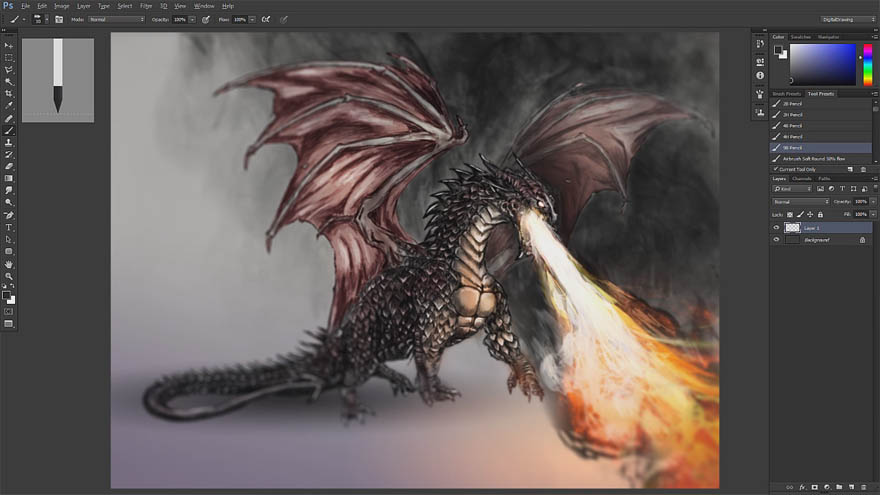Image resolution: width=880 pixels, height=495 pixels.
Task: Open the Window menu
Action: pos(204,6)
